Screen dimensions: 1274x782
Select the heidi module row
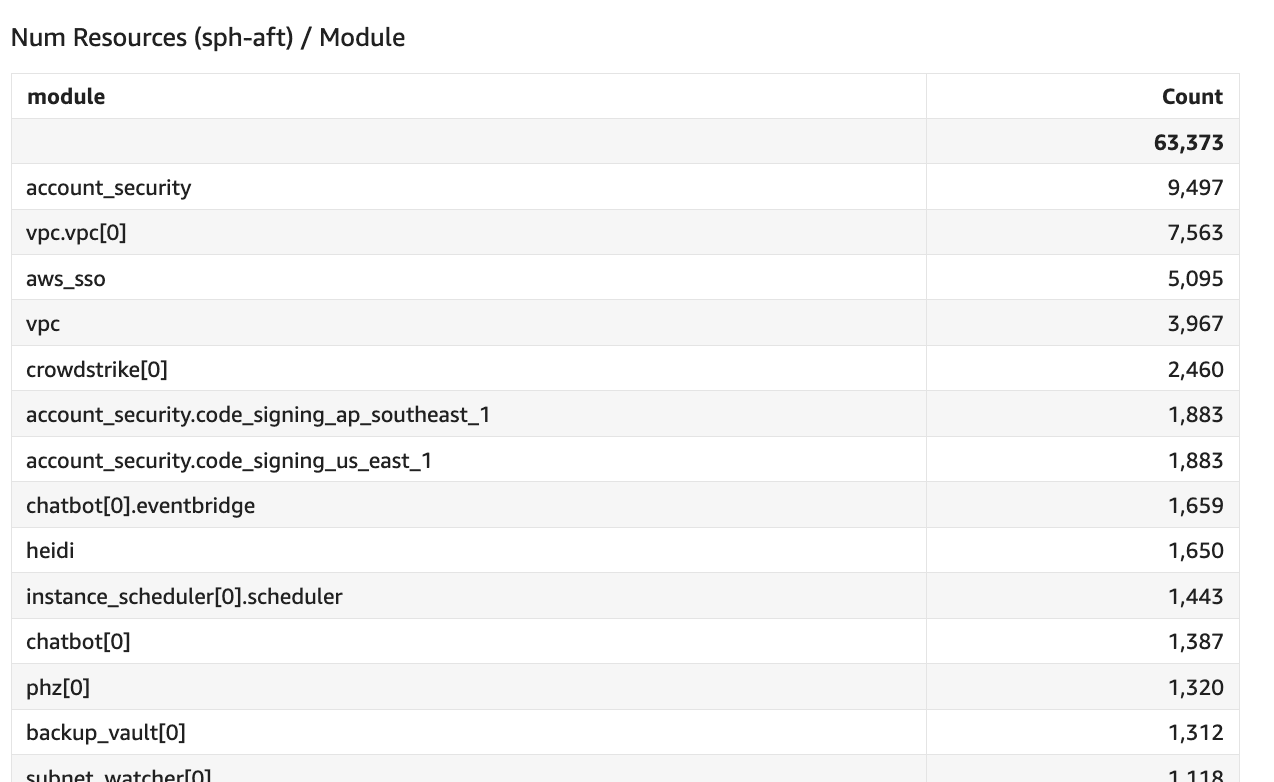(50, 551)
